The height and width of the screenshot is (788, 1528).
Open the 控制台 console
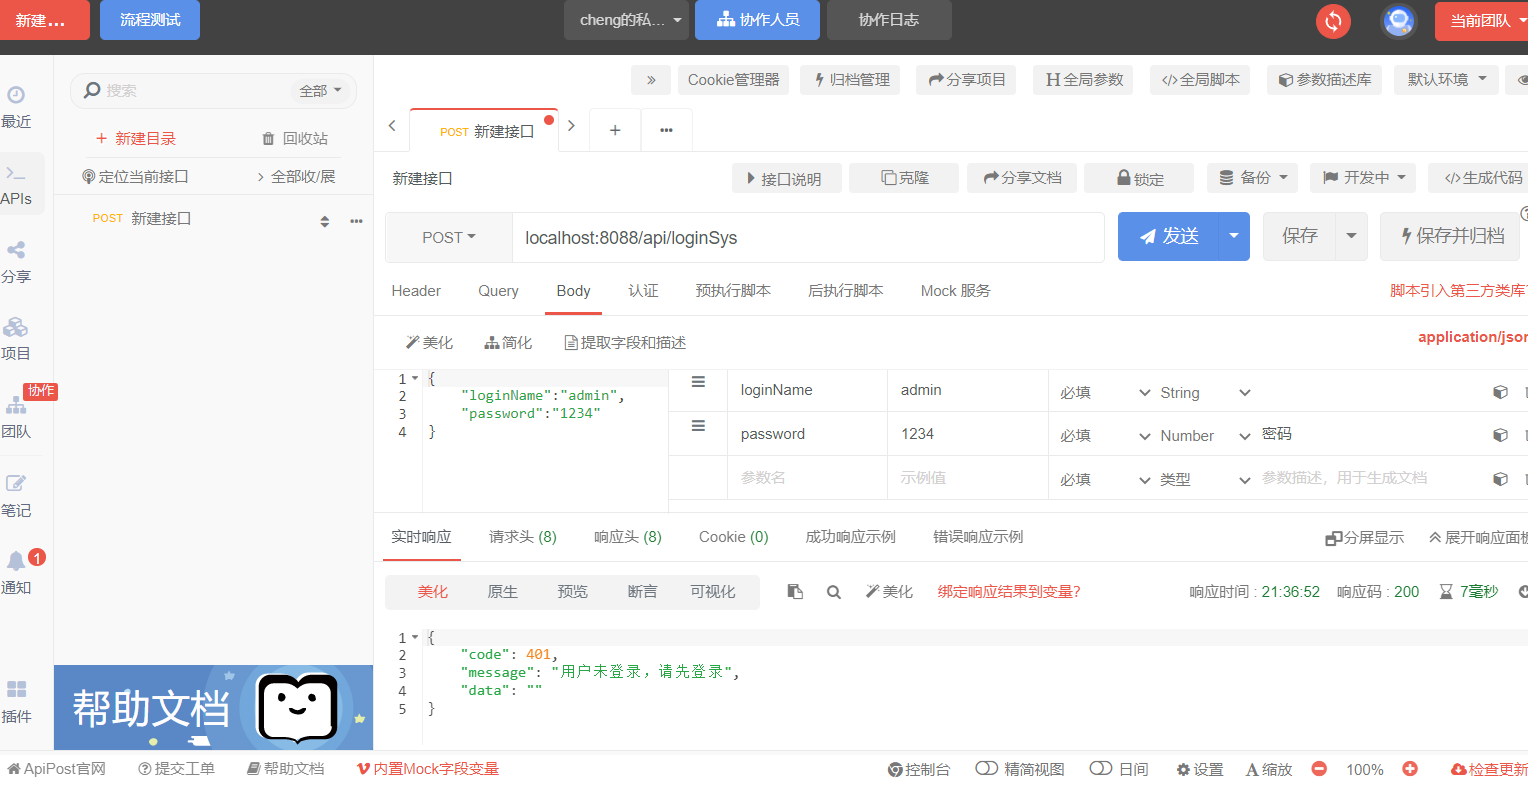tap(918, 769)
